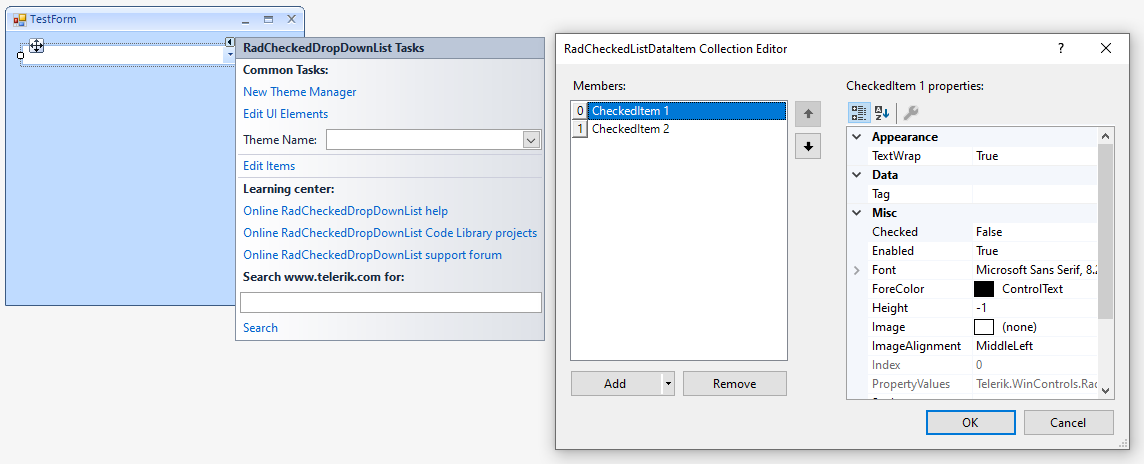The height and width of the screenshot is (464, 1144).
Task: Open the Theme Name combo box
Action: click(532, 140)
